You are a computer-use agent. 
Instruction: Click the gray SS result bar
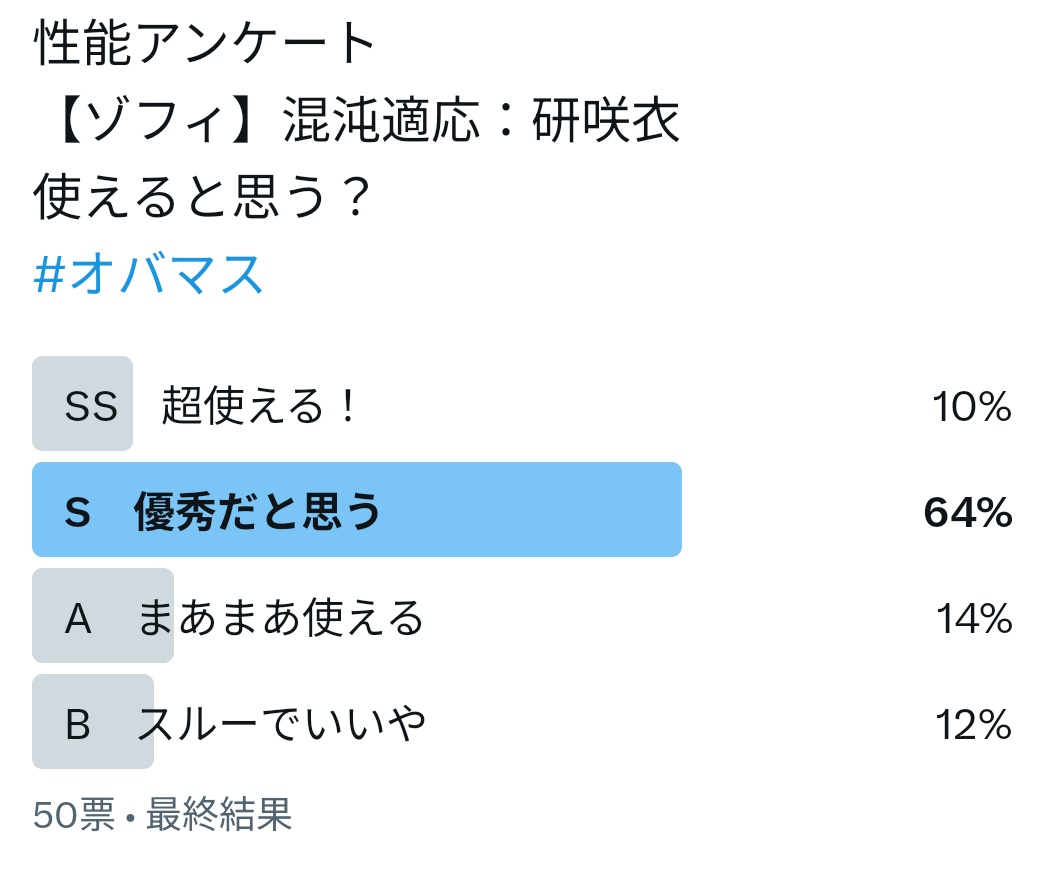tap(82, 404)
